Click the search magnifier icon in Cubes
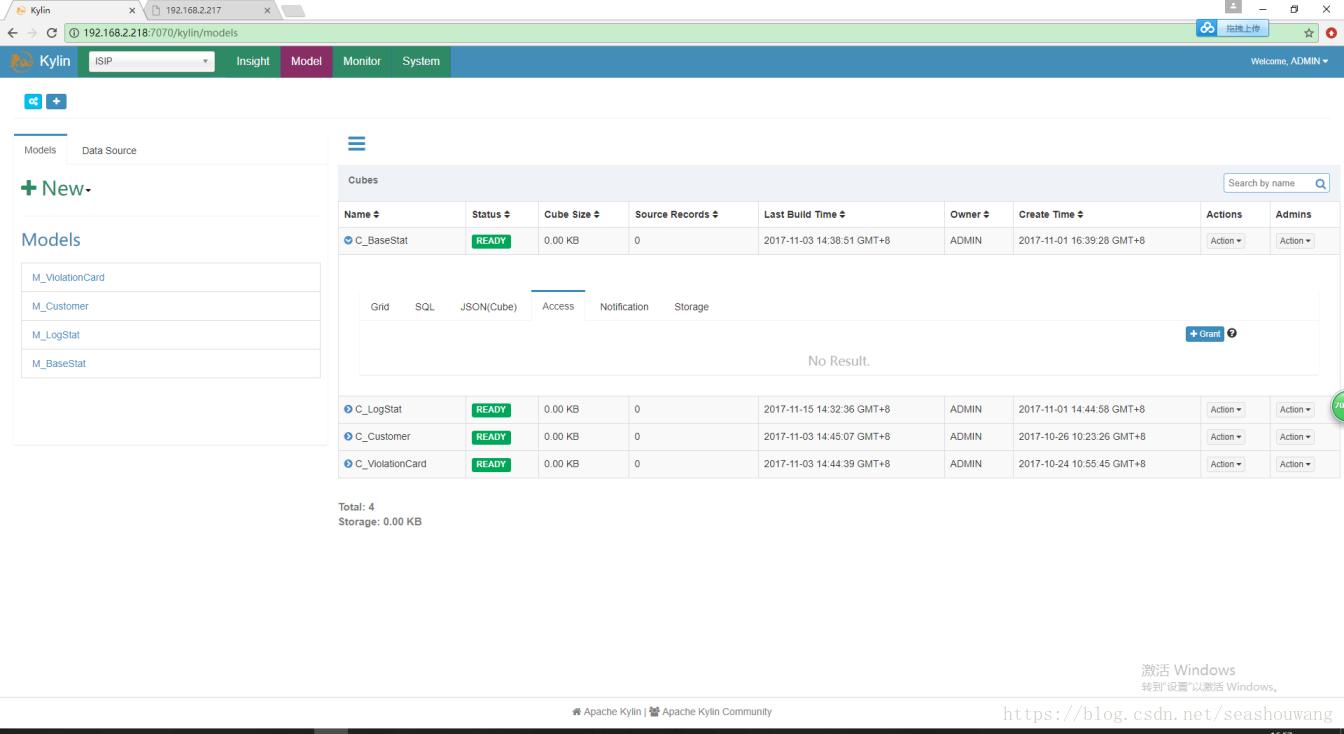The width and height of the screenshot is (1344, 734). (x=1321, y=184)
